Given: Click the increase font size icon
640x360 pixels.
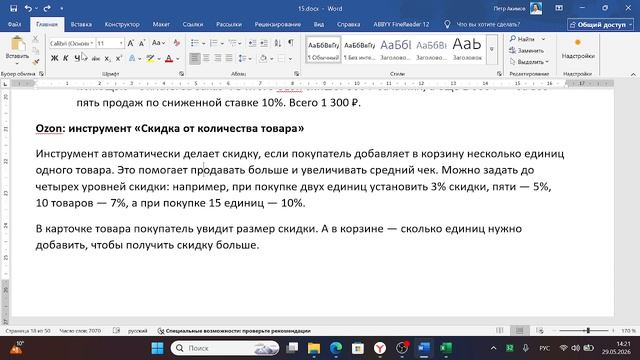Looking at the screenshot, I should 131,43.
